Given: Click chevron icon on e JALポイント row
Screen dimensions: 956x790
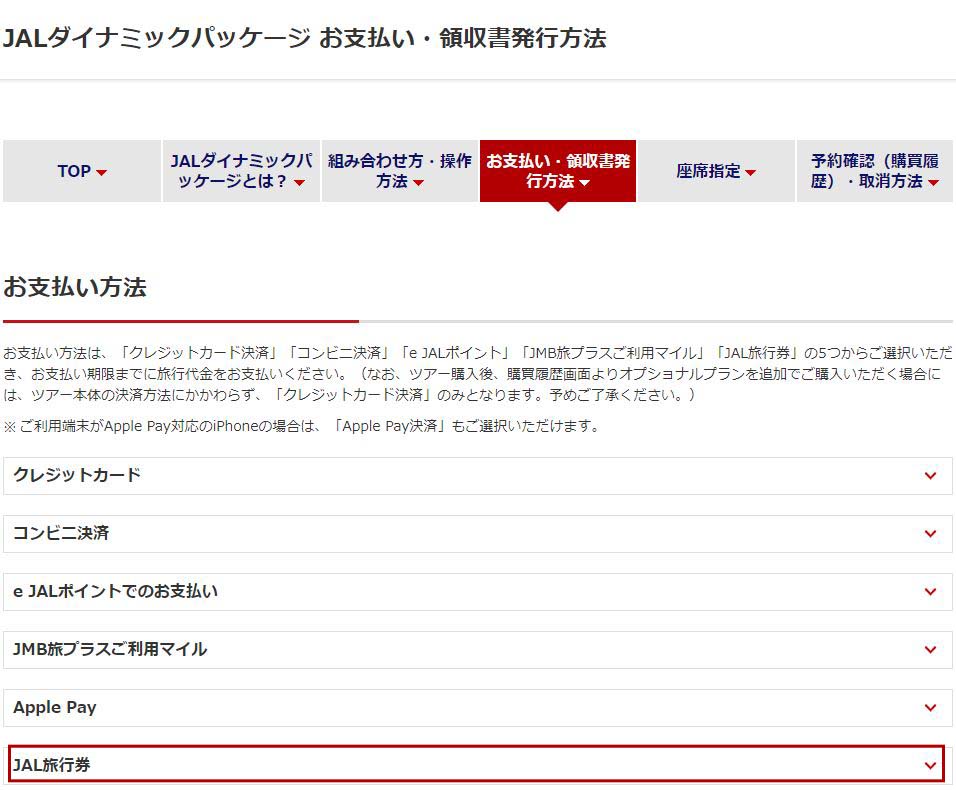Looking at the screenshot, I should click(930, 592).
